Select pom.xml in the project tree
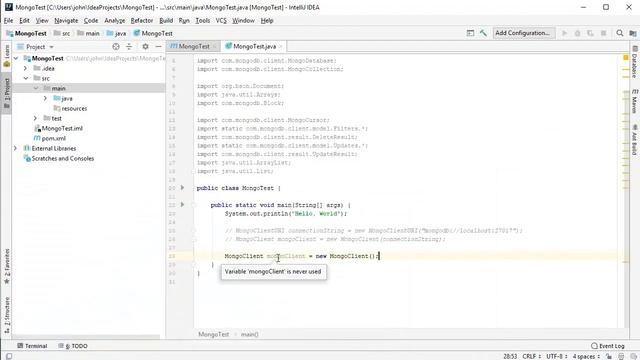The height and width of the screenshot is (360, 640). coord(49,138)
